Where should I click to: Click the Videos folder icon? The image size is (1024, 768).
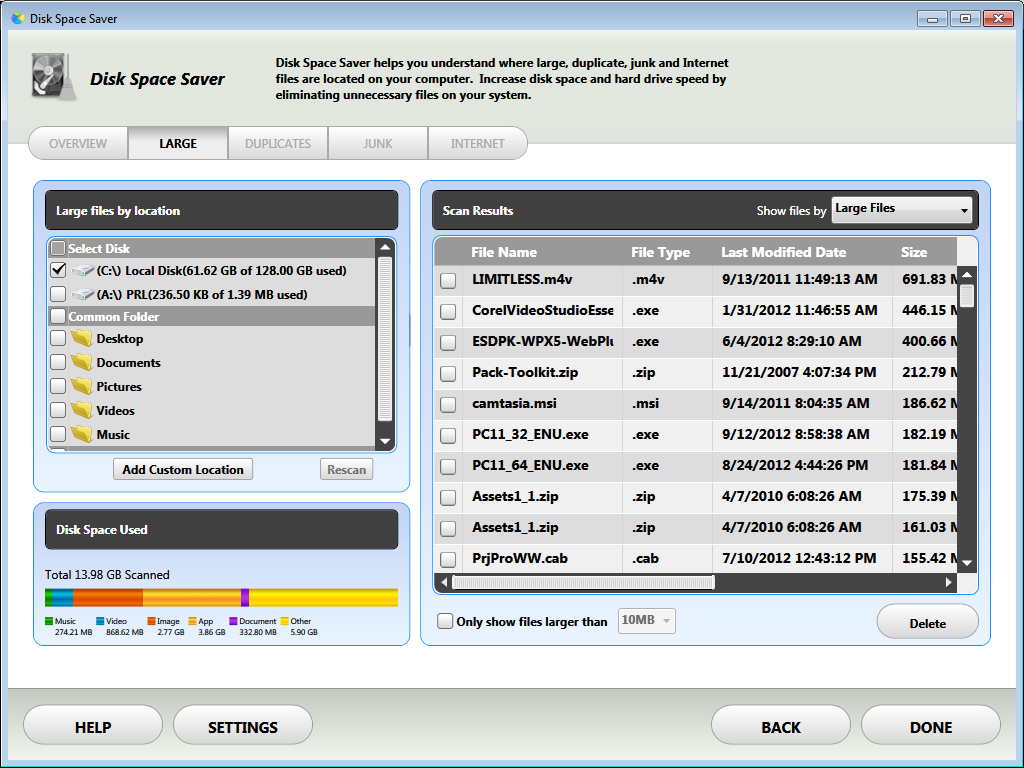[x=81, y=411]
